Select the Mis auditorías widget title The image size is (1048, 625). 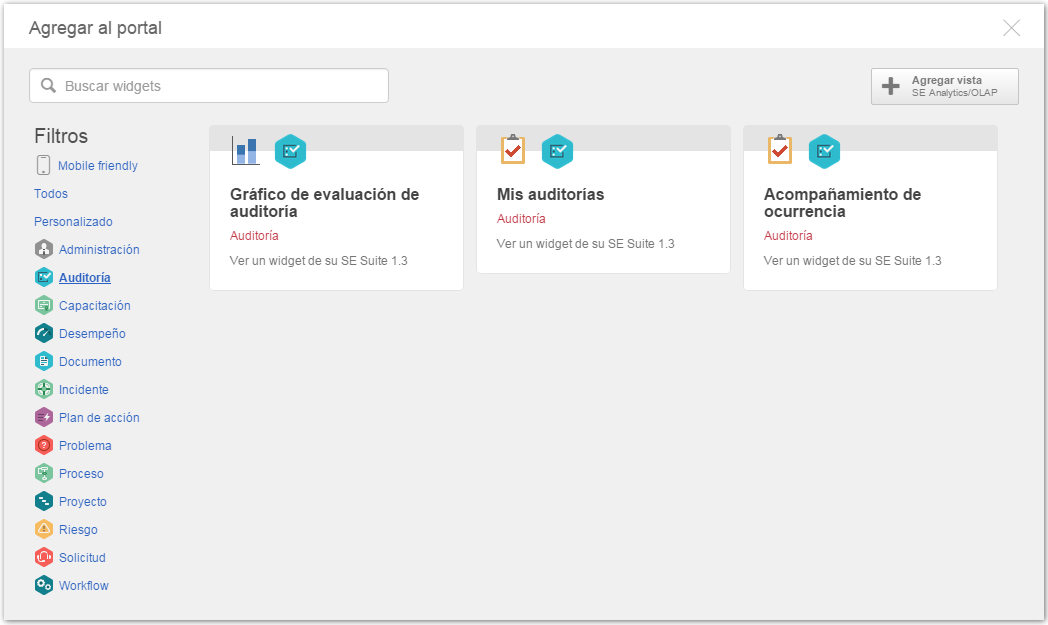click(x=550, y=195)
